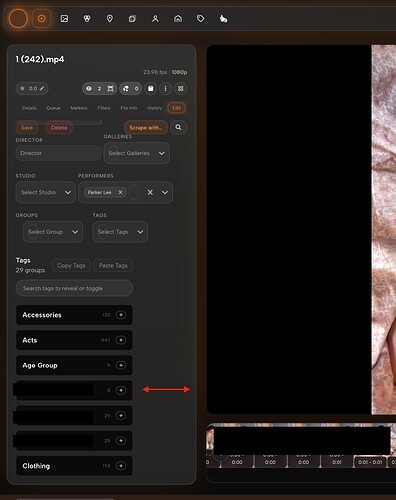
Task: Click the 1080p resolution label
Action: 179,72
